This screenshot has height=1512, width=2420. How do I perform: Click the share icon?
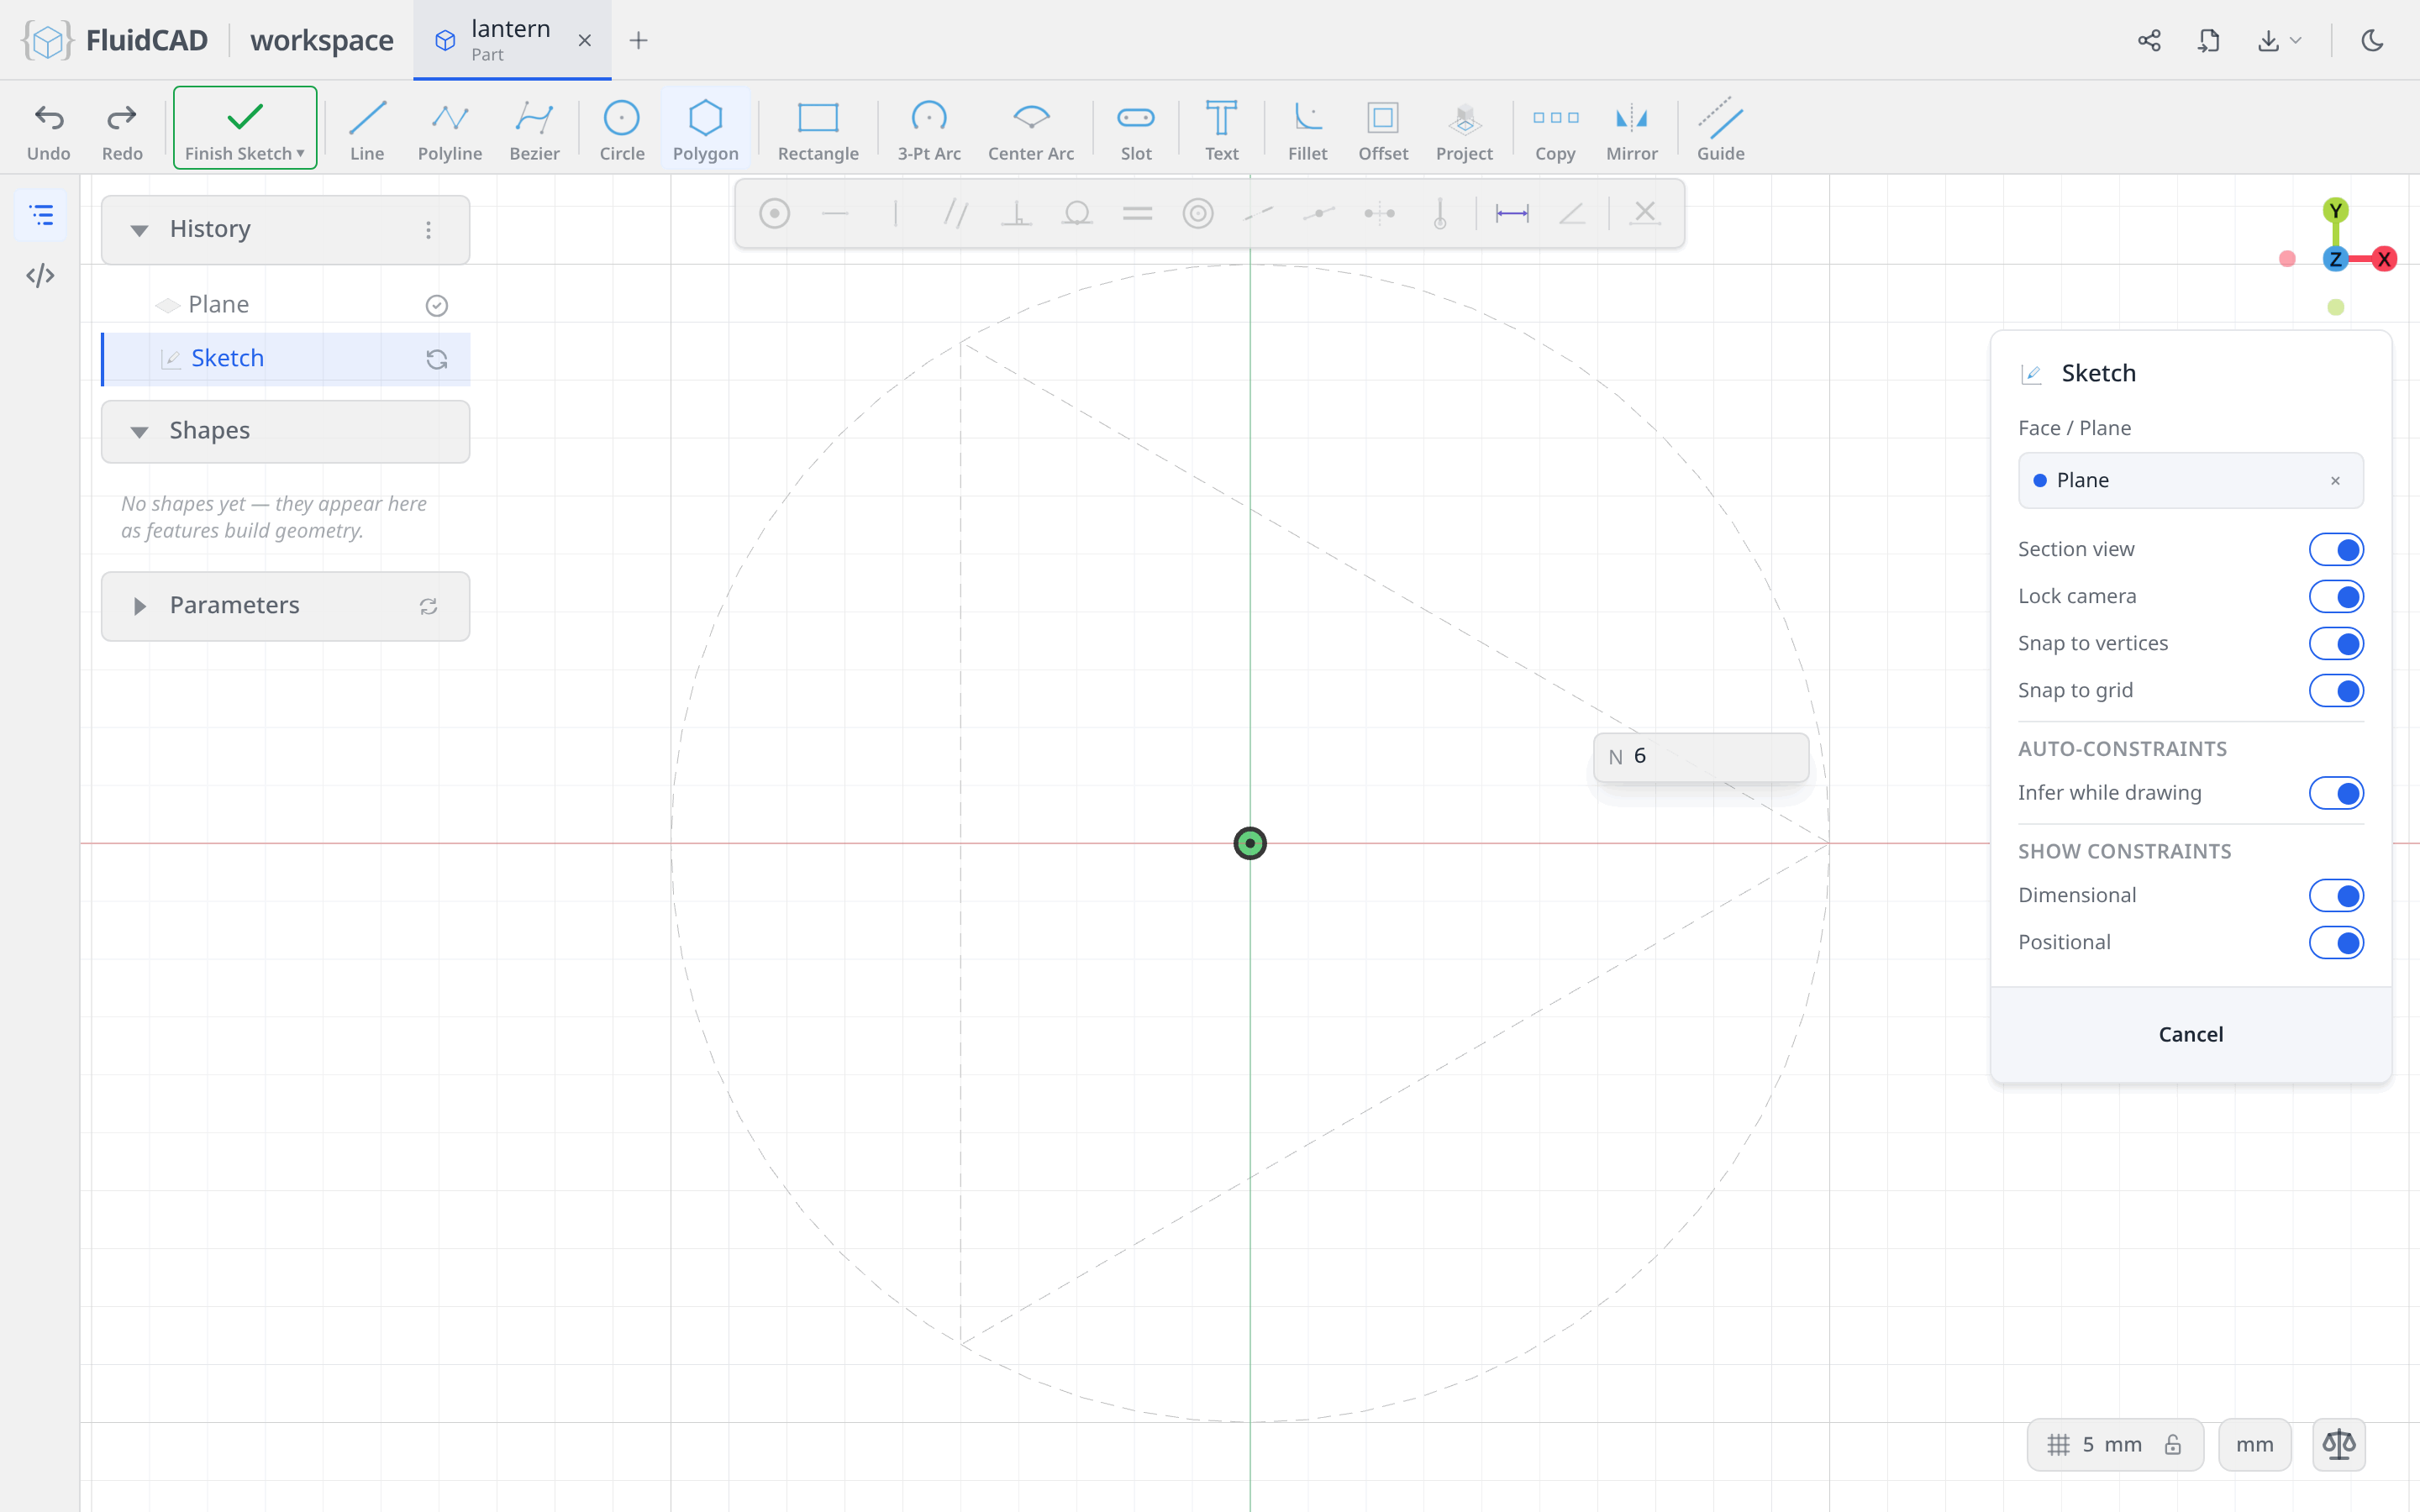2149,40
